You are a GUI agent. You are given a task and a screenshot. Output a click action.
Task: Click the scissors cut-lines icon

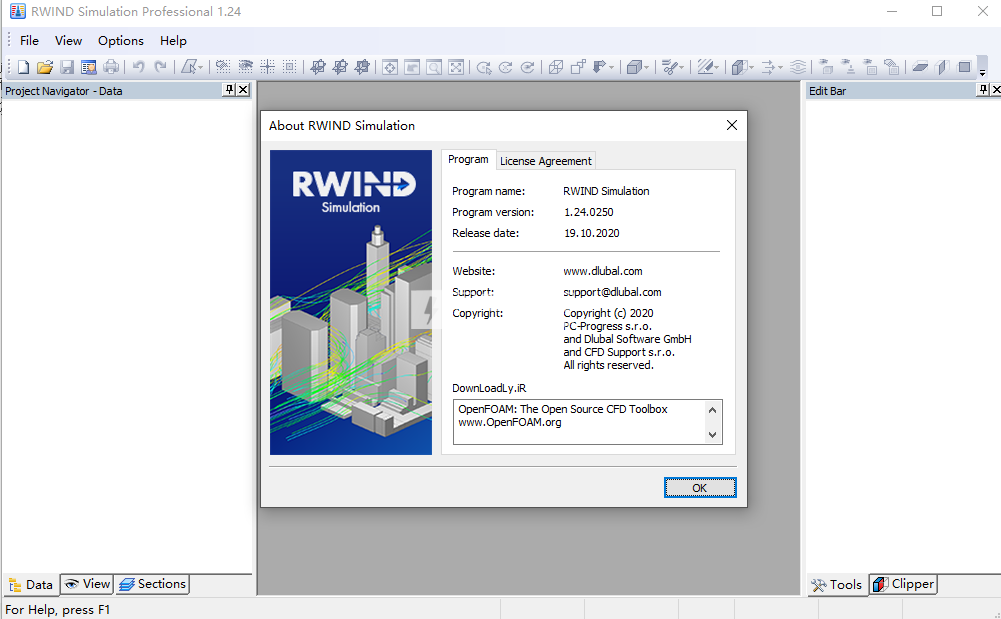click(670, 67)
